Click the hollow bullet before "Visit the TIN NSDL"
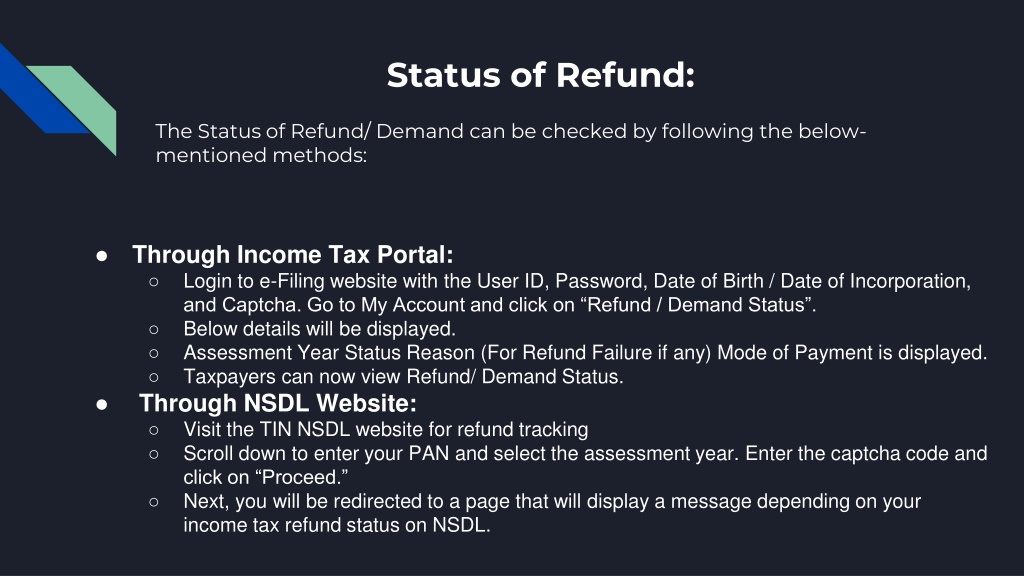1024x576 pixels. click(154, 430)
